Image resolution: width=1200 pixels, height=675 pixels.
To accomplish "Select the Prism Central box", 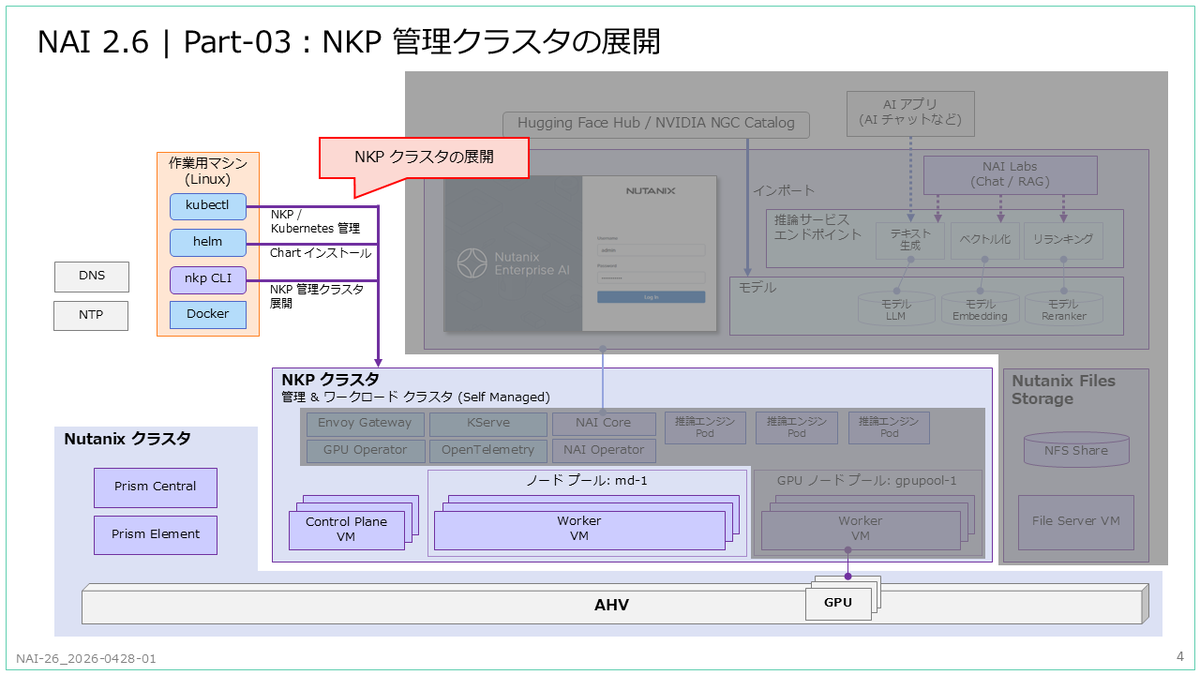I will (x=154, y=486).
